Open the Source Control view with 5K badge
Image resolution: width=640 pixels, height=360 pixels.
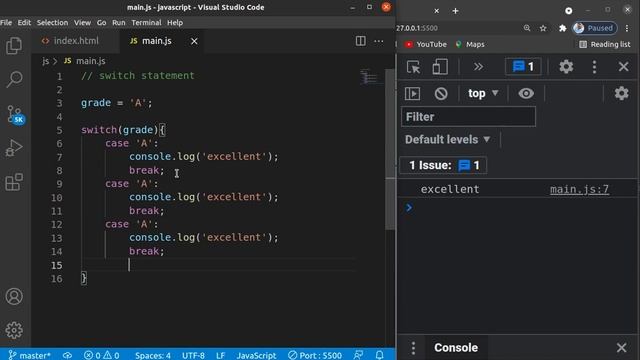pos(15,115)
